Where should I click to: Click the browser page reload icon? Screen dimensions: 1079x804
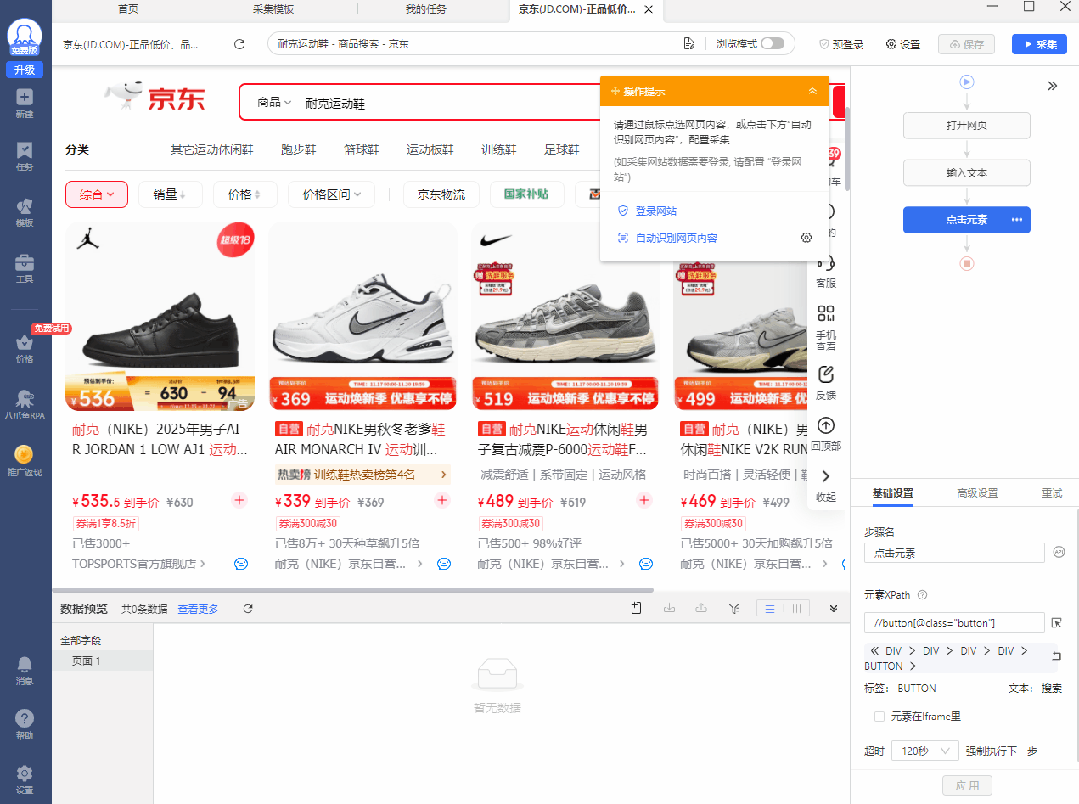pyautogui.click(x=239, y=44)
